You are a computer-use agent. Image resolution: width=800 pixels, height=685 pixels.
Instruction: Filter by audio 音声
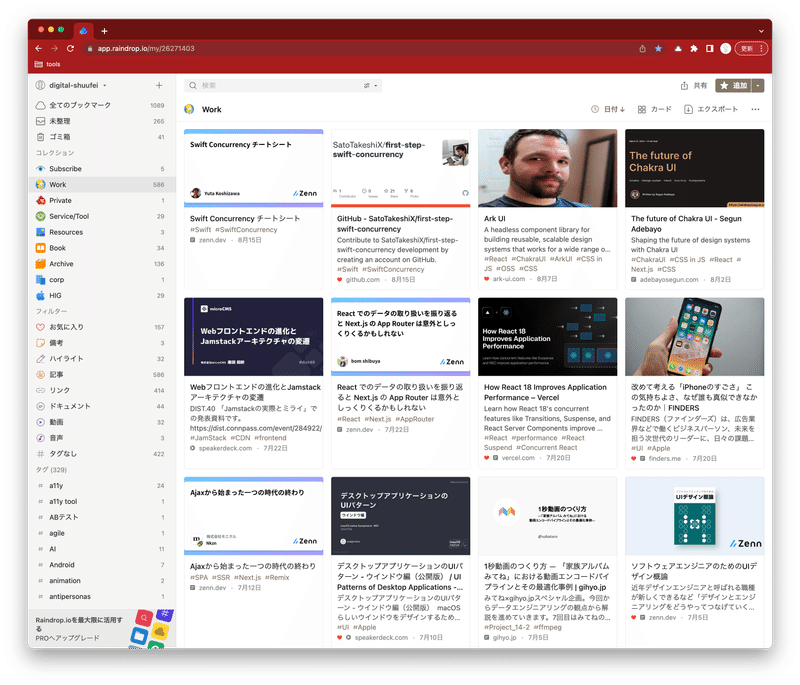102,438
